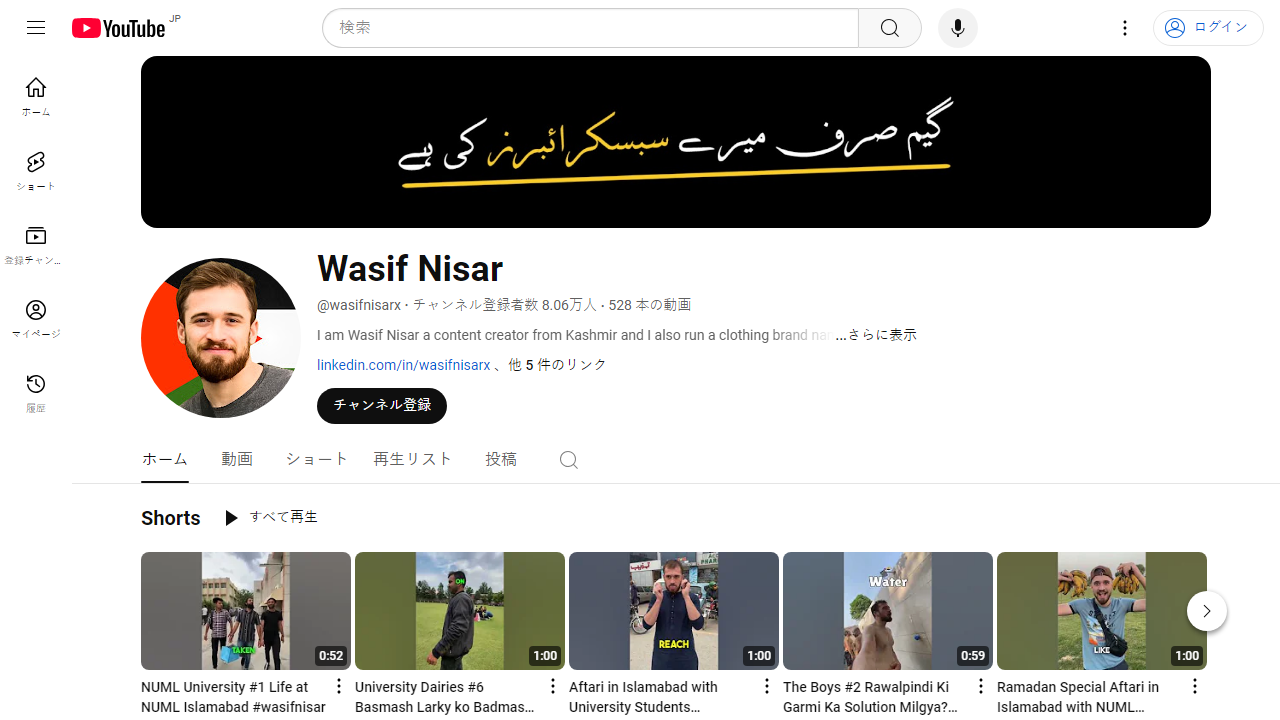
Task: Open linkedin.com/in/wasifnisarx link
Action: coord(404,365)
